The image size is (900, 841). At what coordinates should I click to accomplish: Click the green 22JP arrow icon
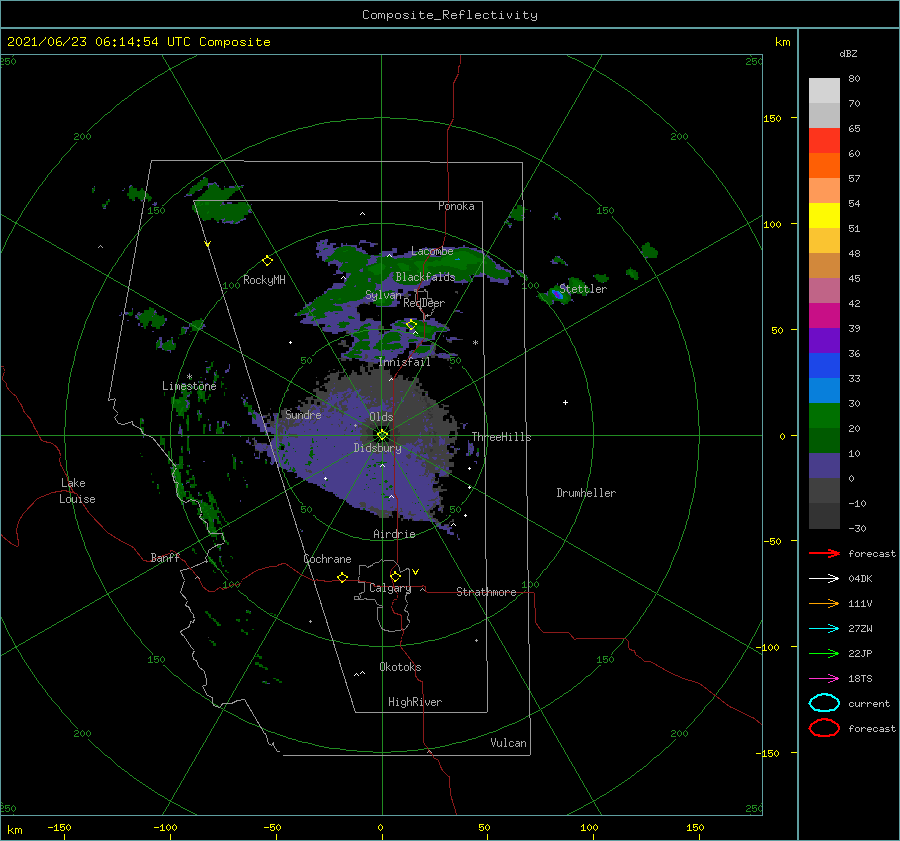824,653
